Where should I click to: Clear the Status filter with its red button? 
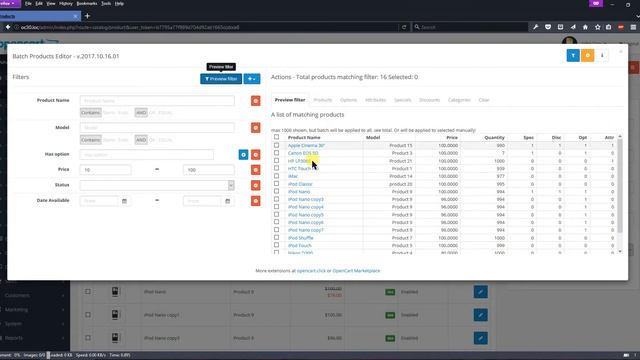pyautogui.click(x=256, y=185)
